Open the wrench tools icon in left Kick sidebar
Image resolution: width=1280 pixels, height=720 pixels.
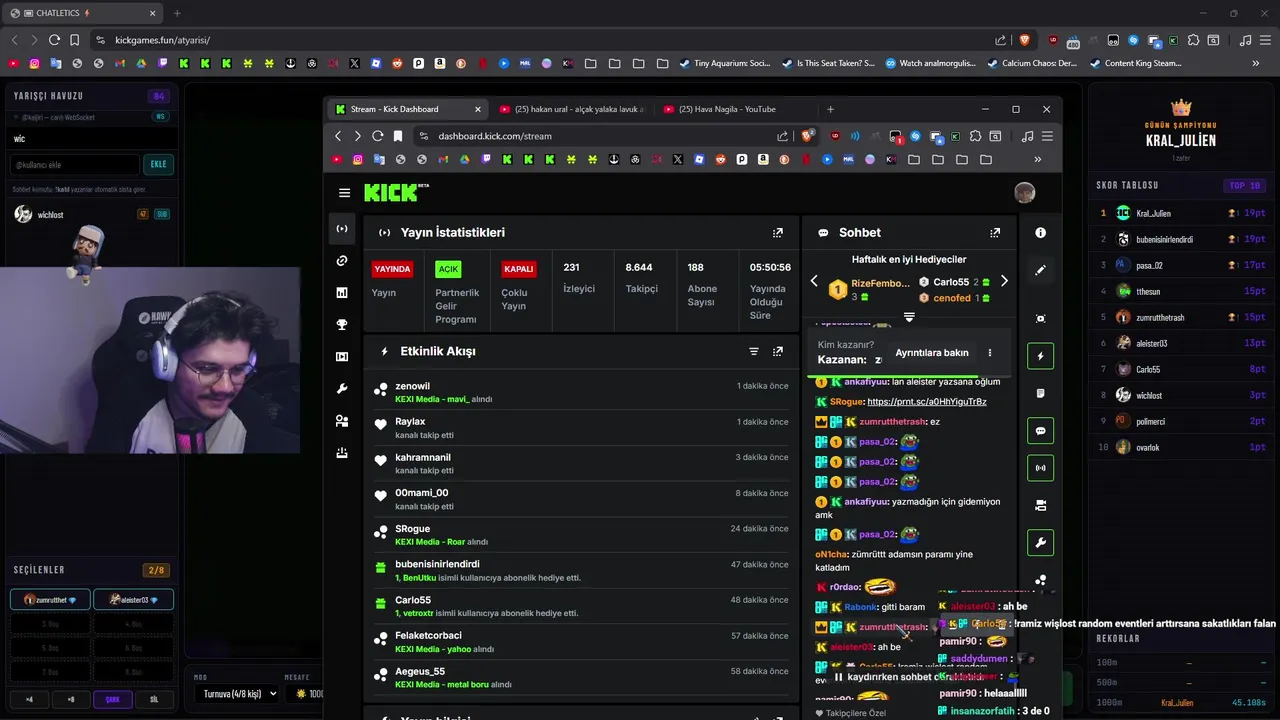coord(342,389)
